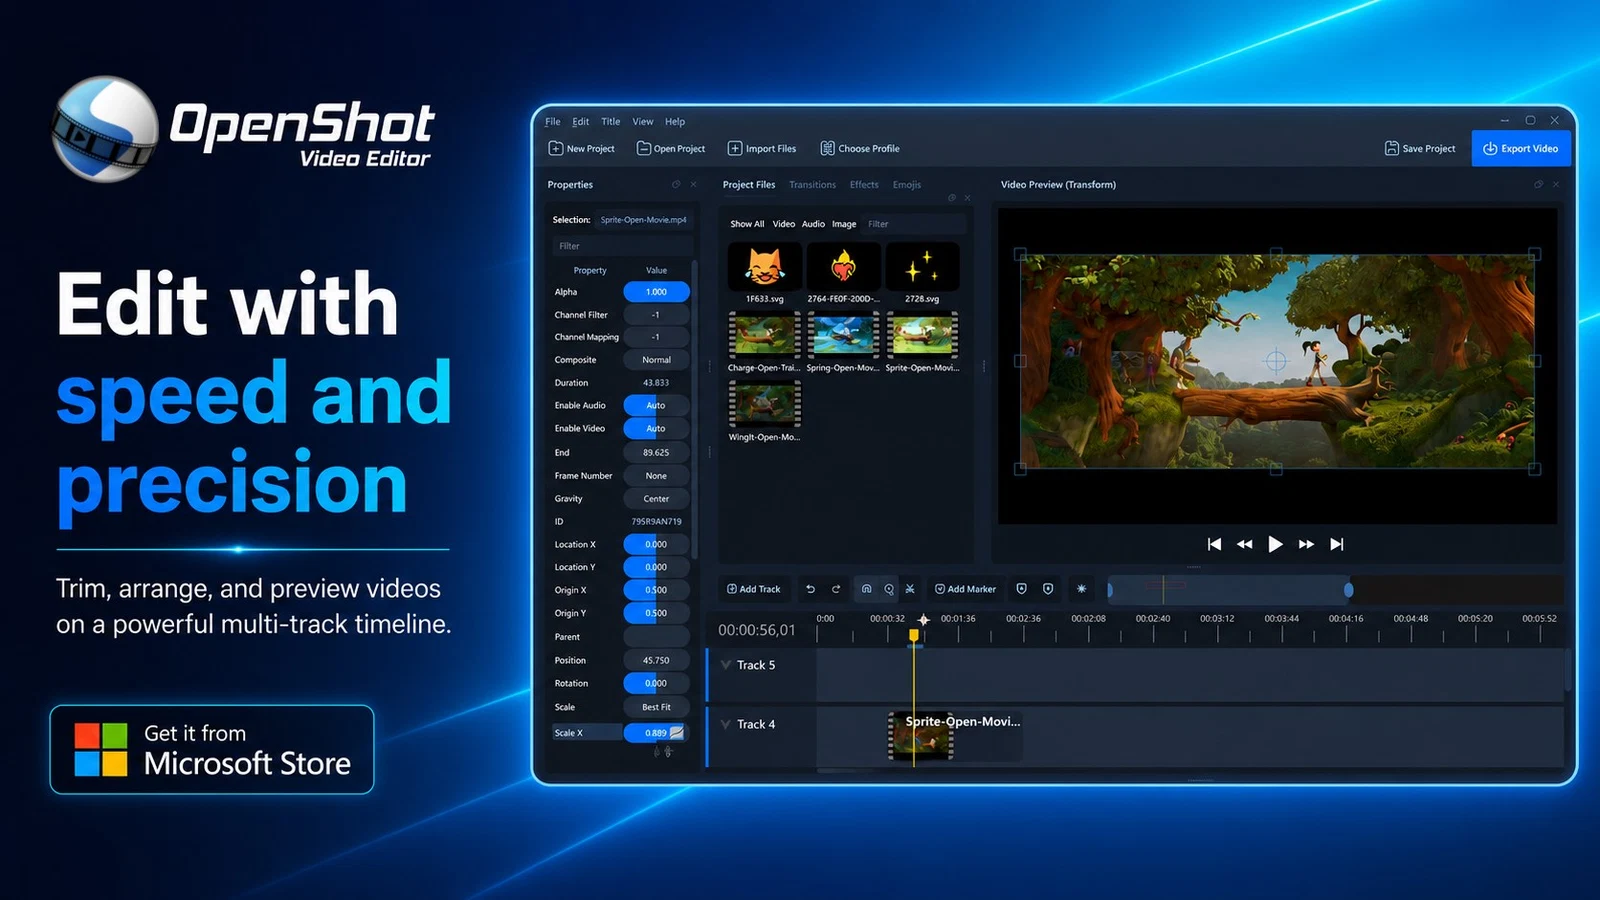
Task: Jump to previous marker
Action: coord(1021,589)
